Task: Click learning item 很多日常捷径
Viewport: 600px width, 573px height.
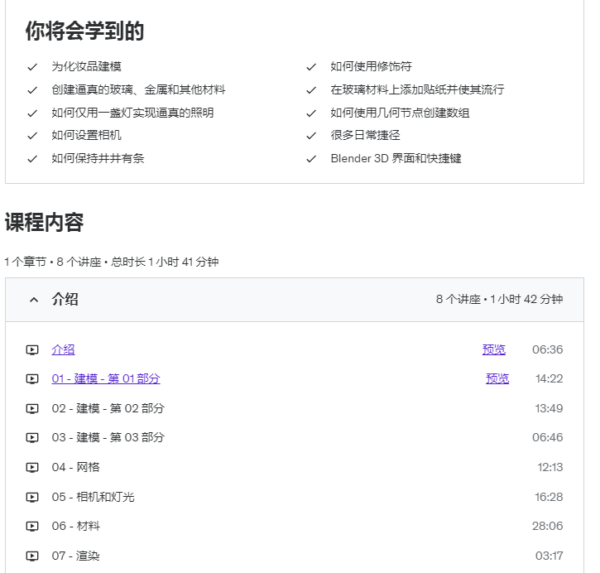Action: (x=365, y=135)
